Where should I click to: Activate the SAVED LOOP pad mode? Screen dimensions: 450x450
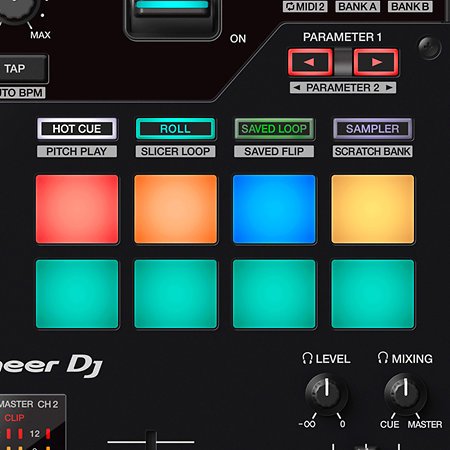(274, 129)
